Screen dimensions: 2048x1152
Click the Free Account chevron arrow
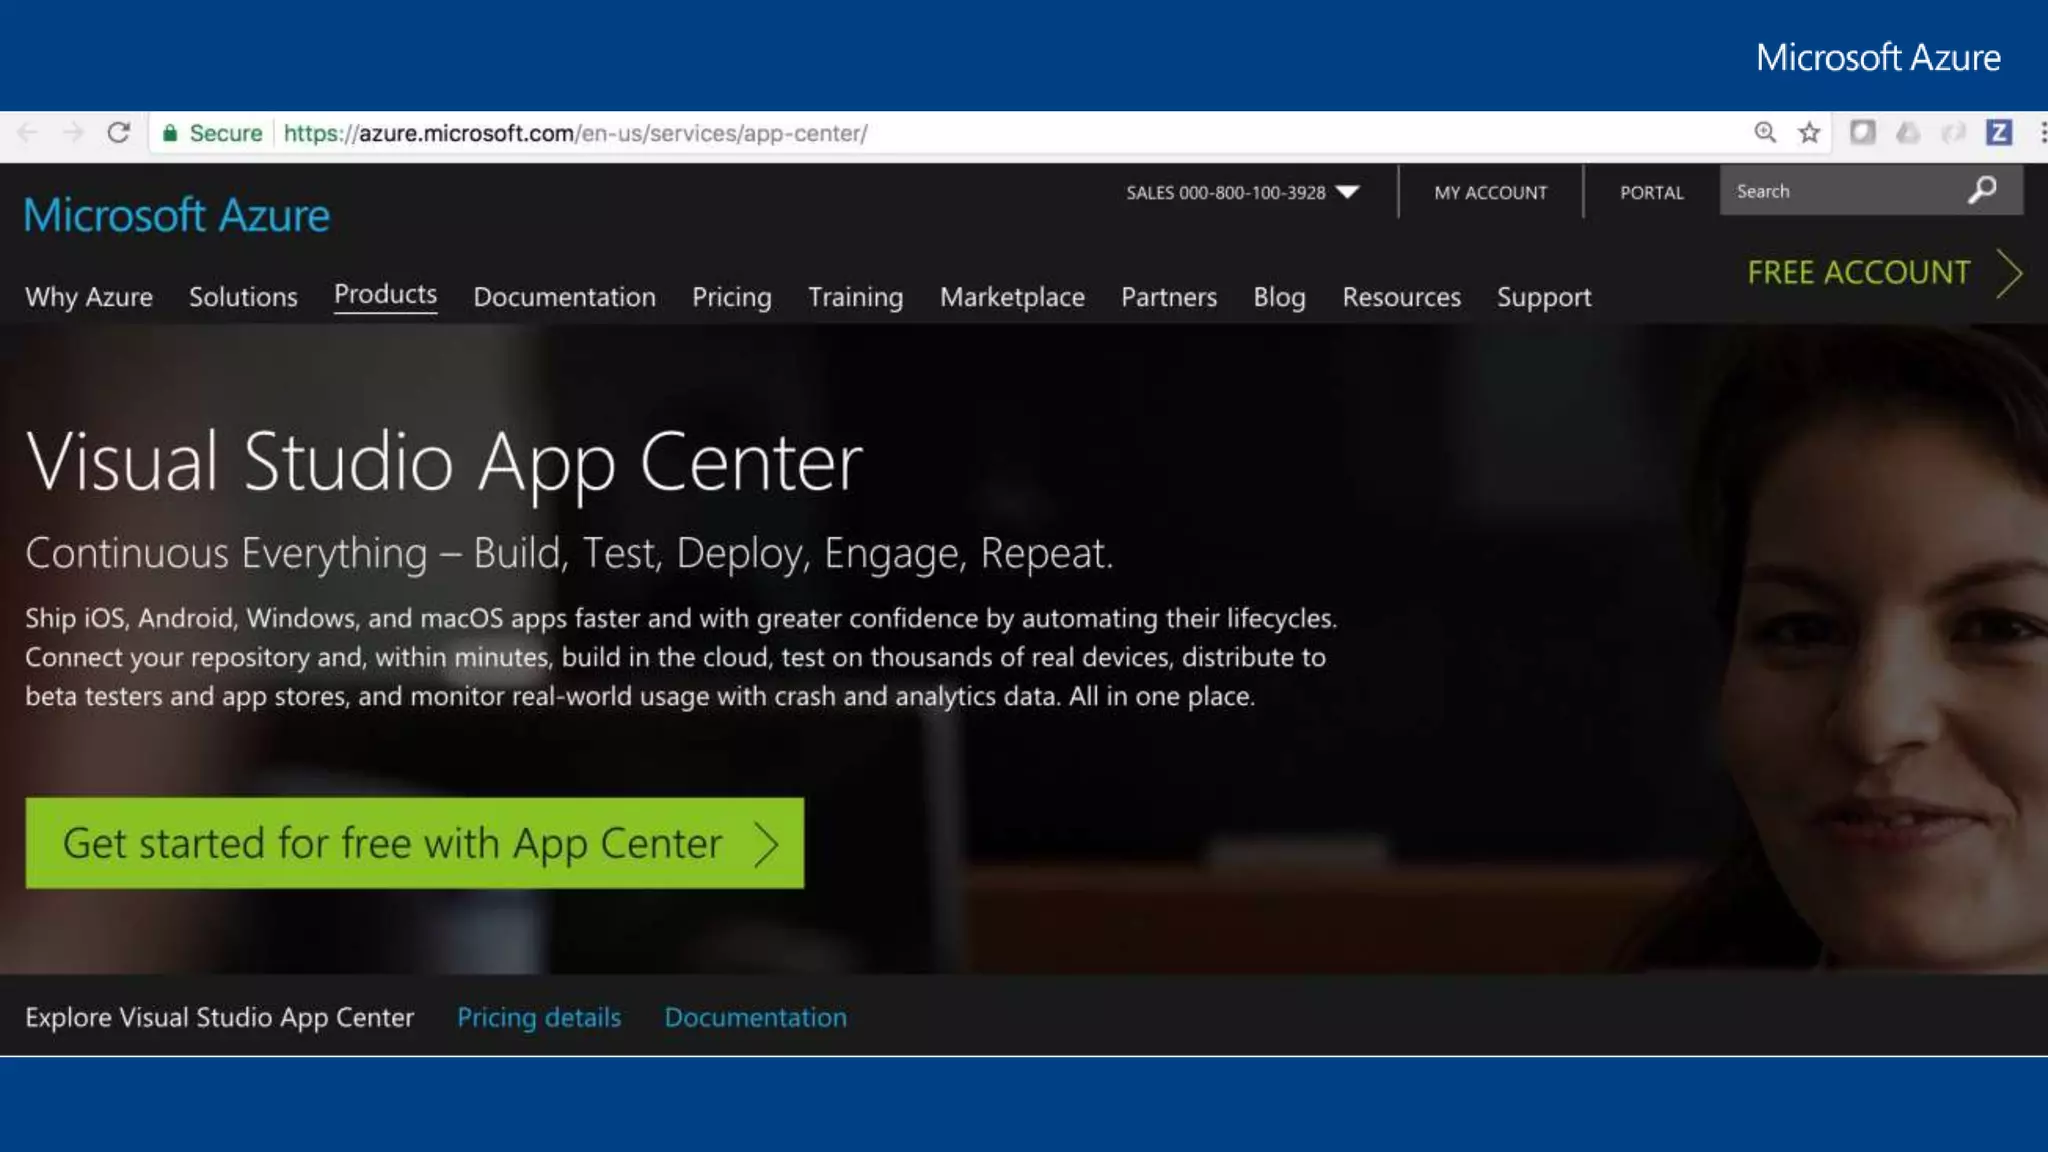pyautogui.click(x=2010, y=273)
